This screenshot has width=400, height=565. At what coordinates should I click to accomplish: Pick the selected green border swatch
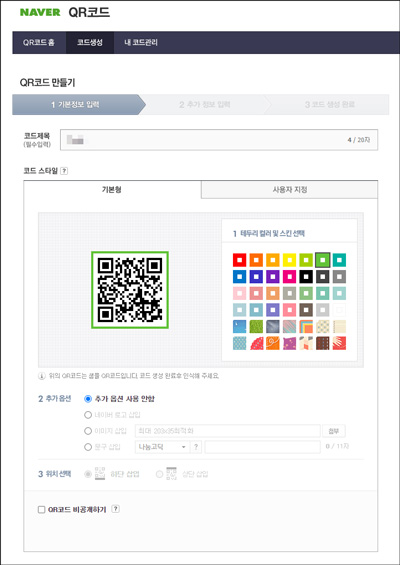pyautogui.click(x=323, y=260)
